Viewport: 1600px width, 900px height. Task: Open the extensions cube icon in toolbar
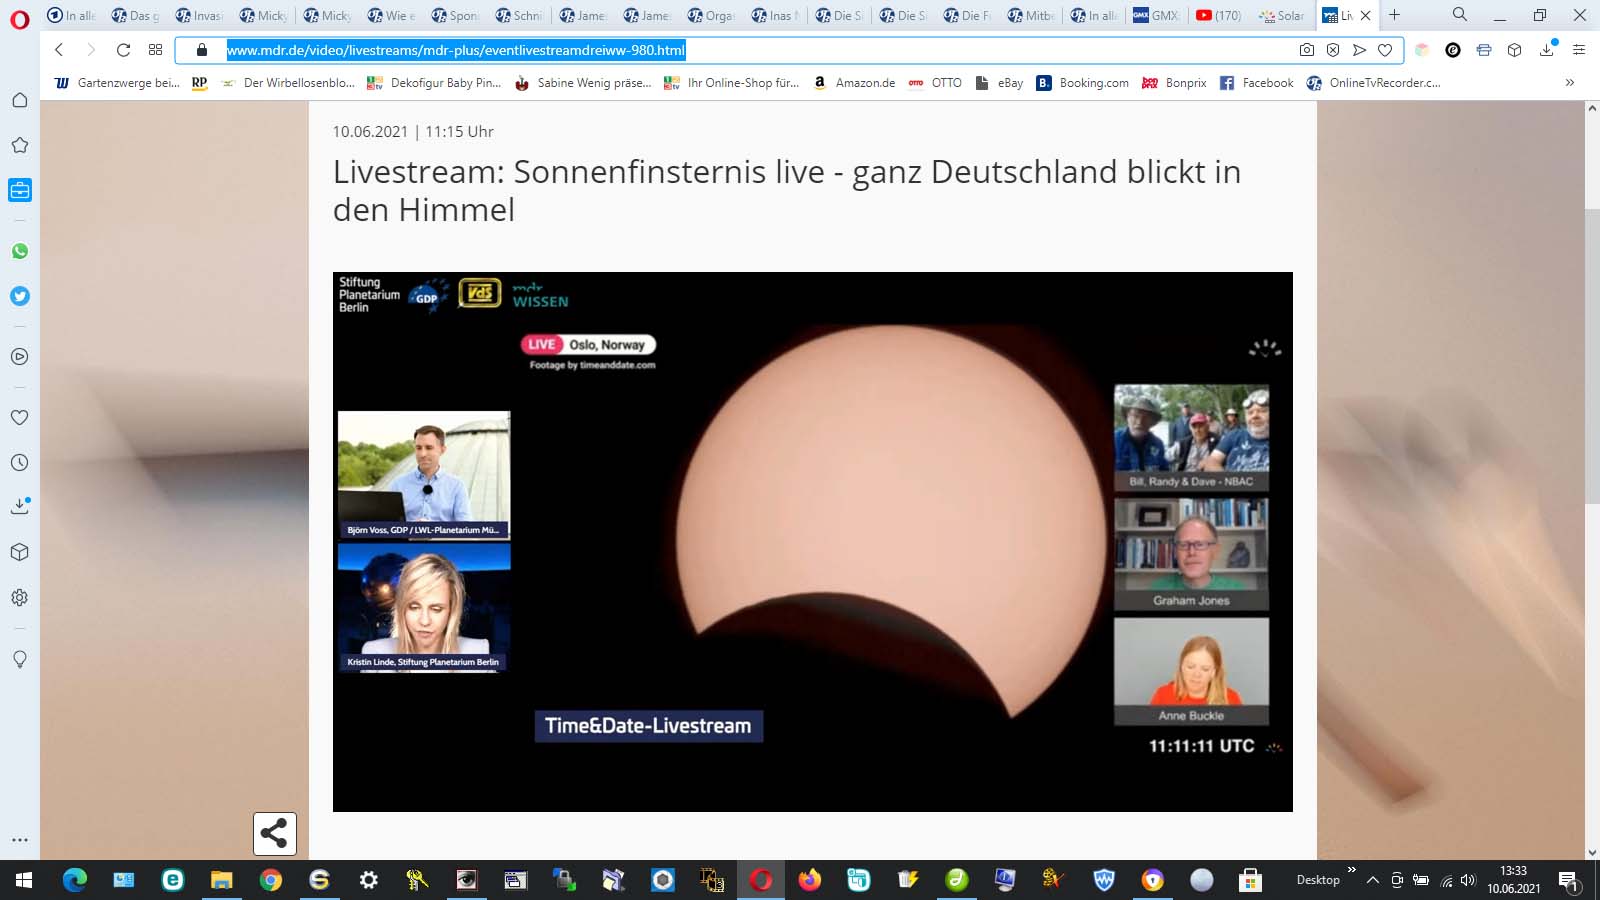point(1515,50)
